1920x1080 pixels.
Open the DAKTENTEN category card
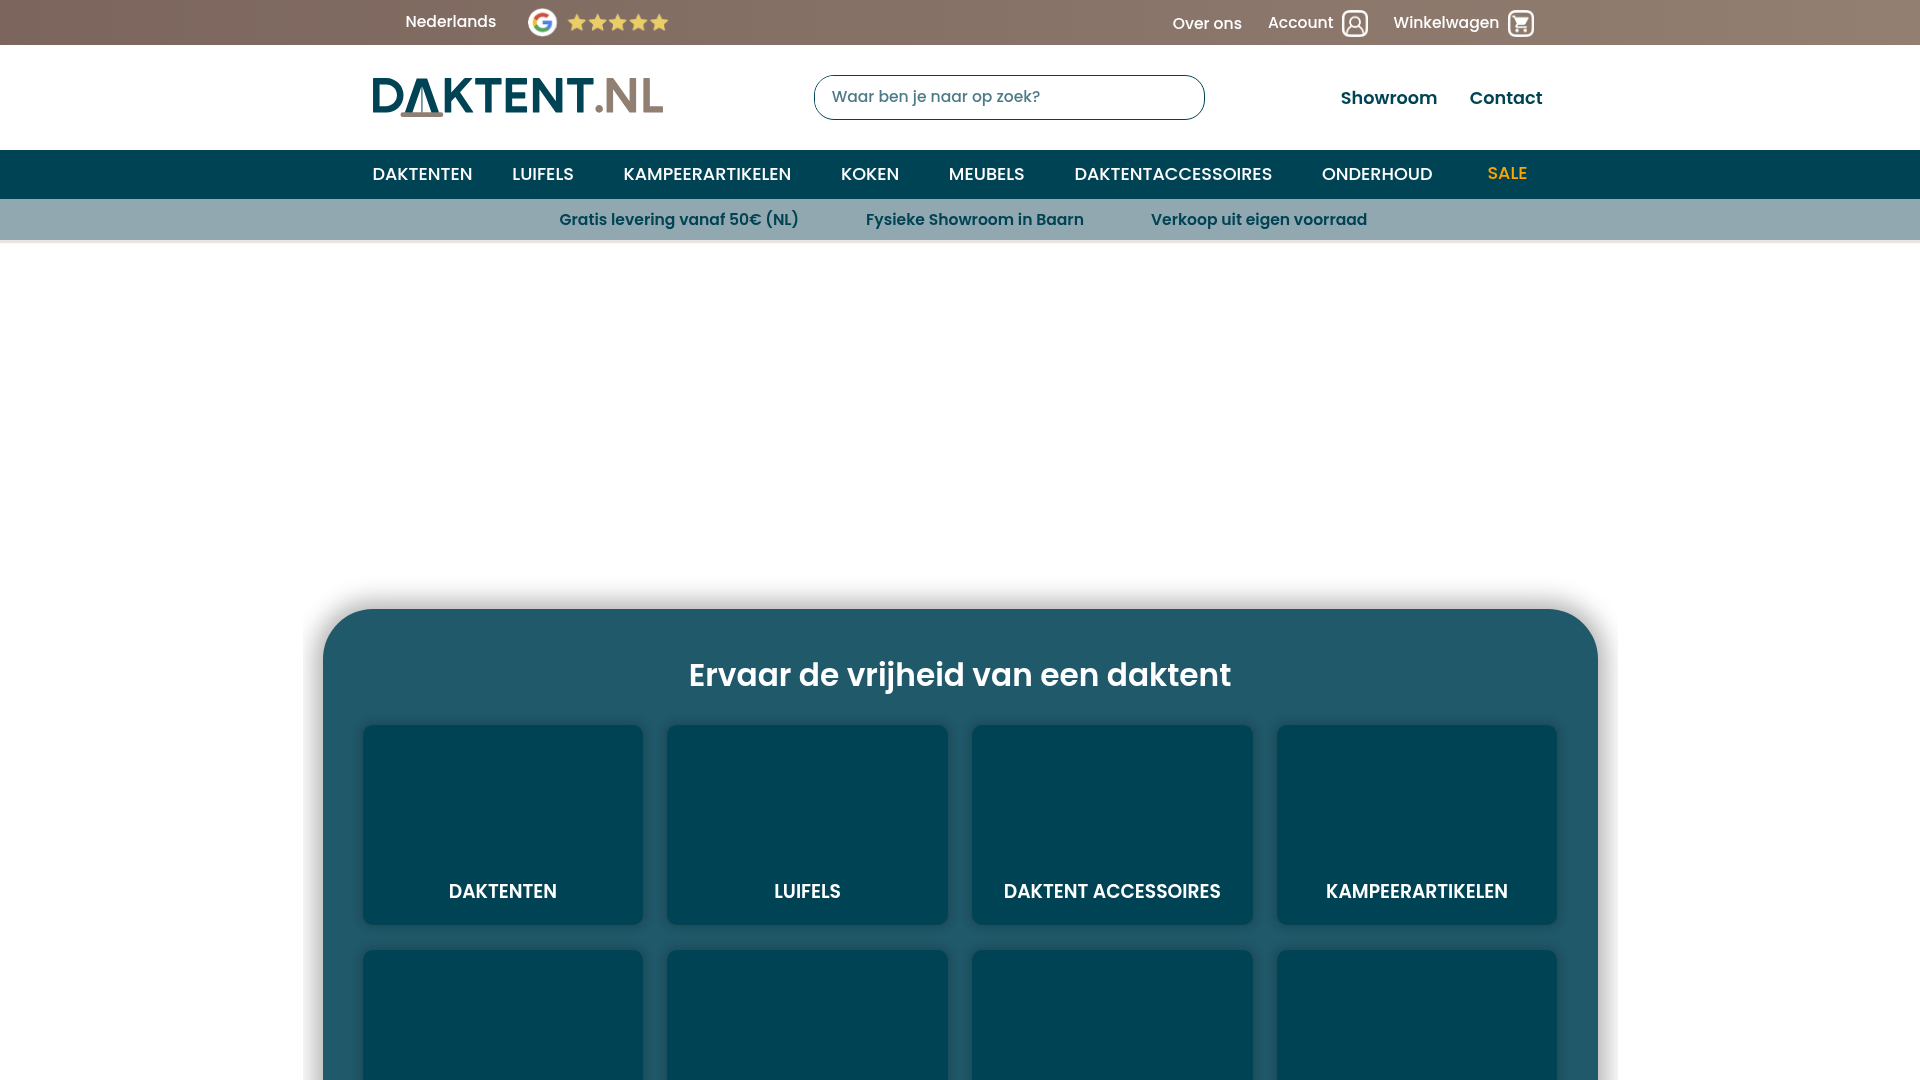(503, 824)
